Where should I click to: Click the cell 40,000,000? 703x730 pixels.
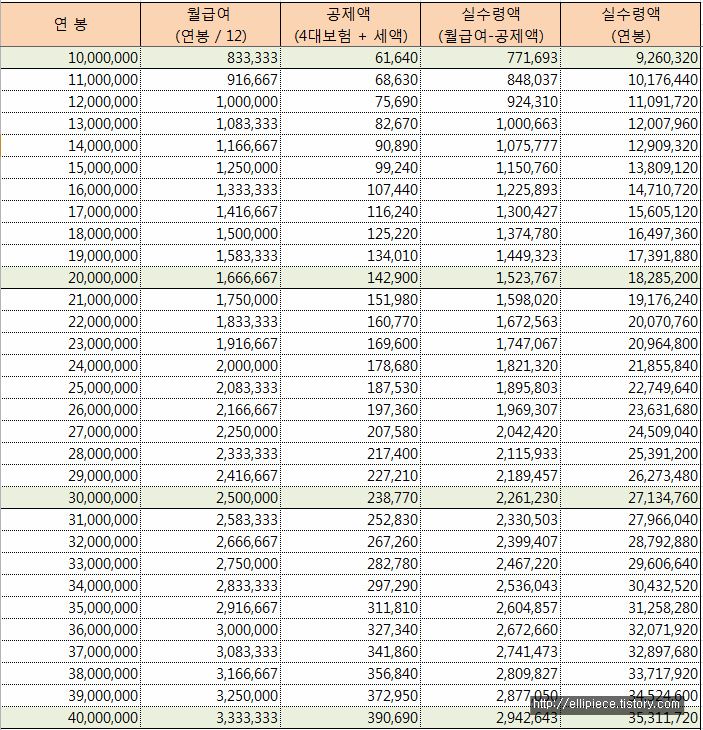tap(70, 717)
